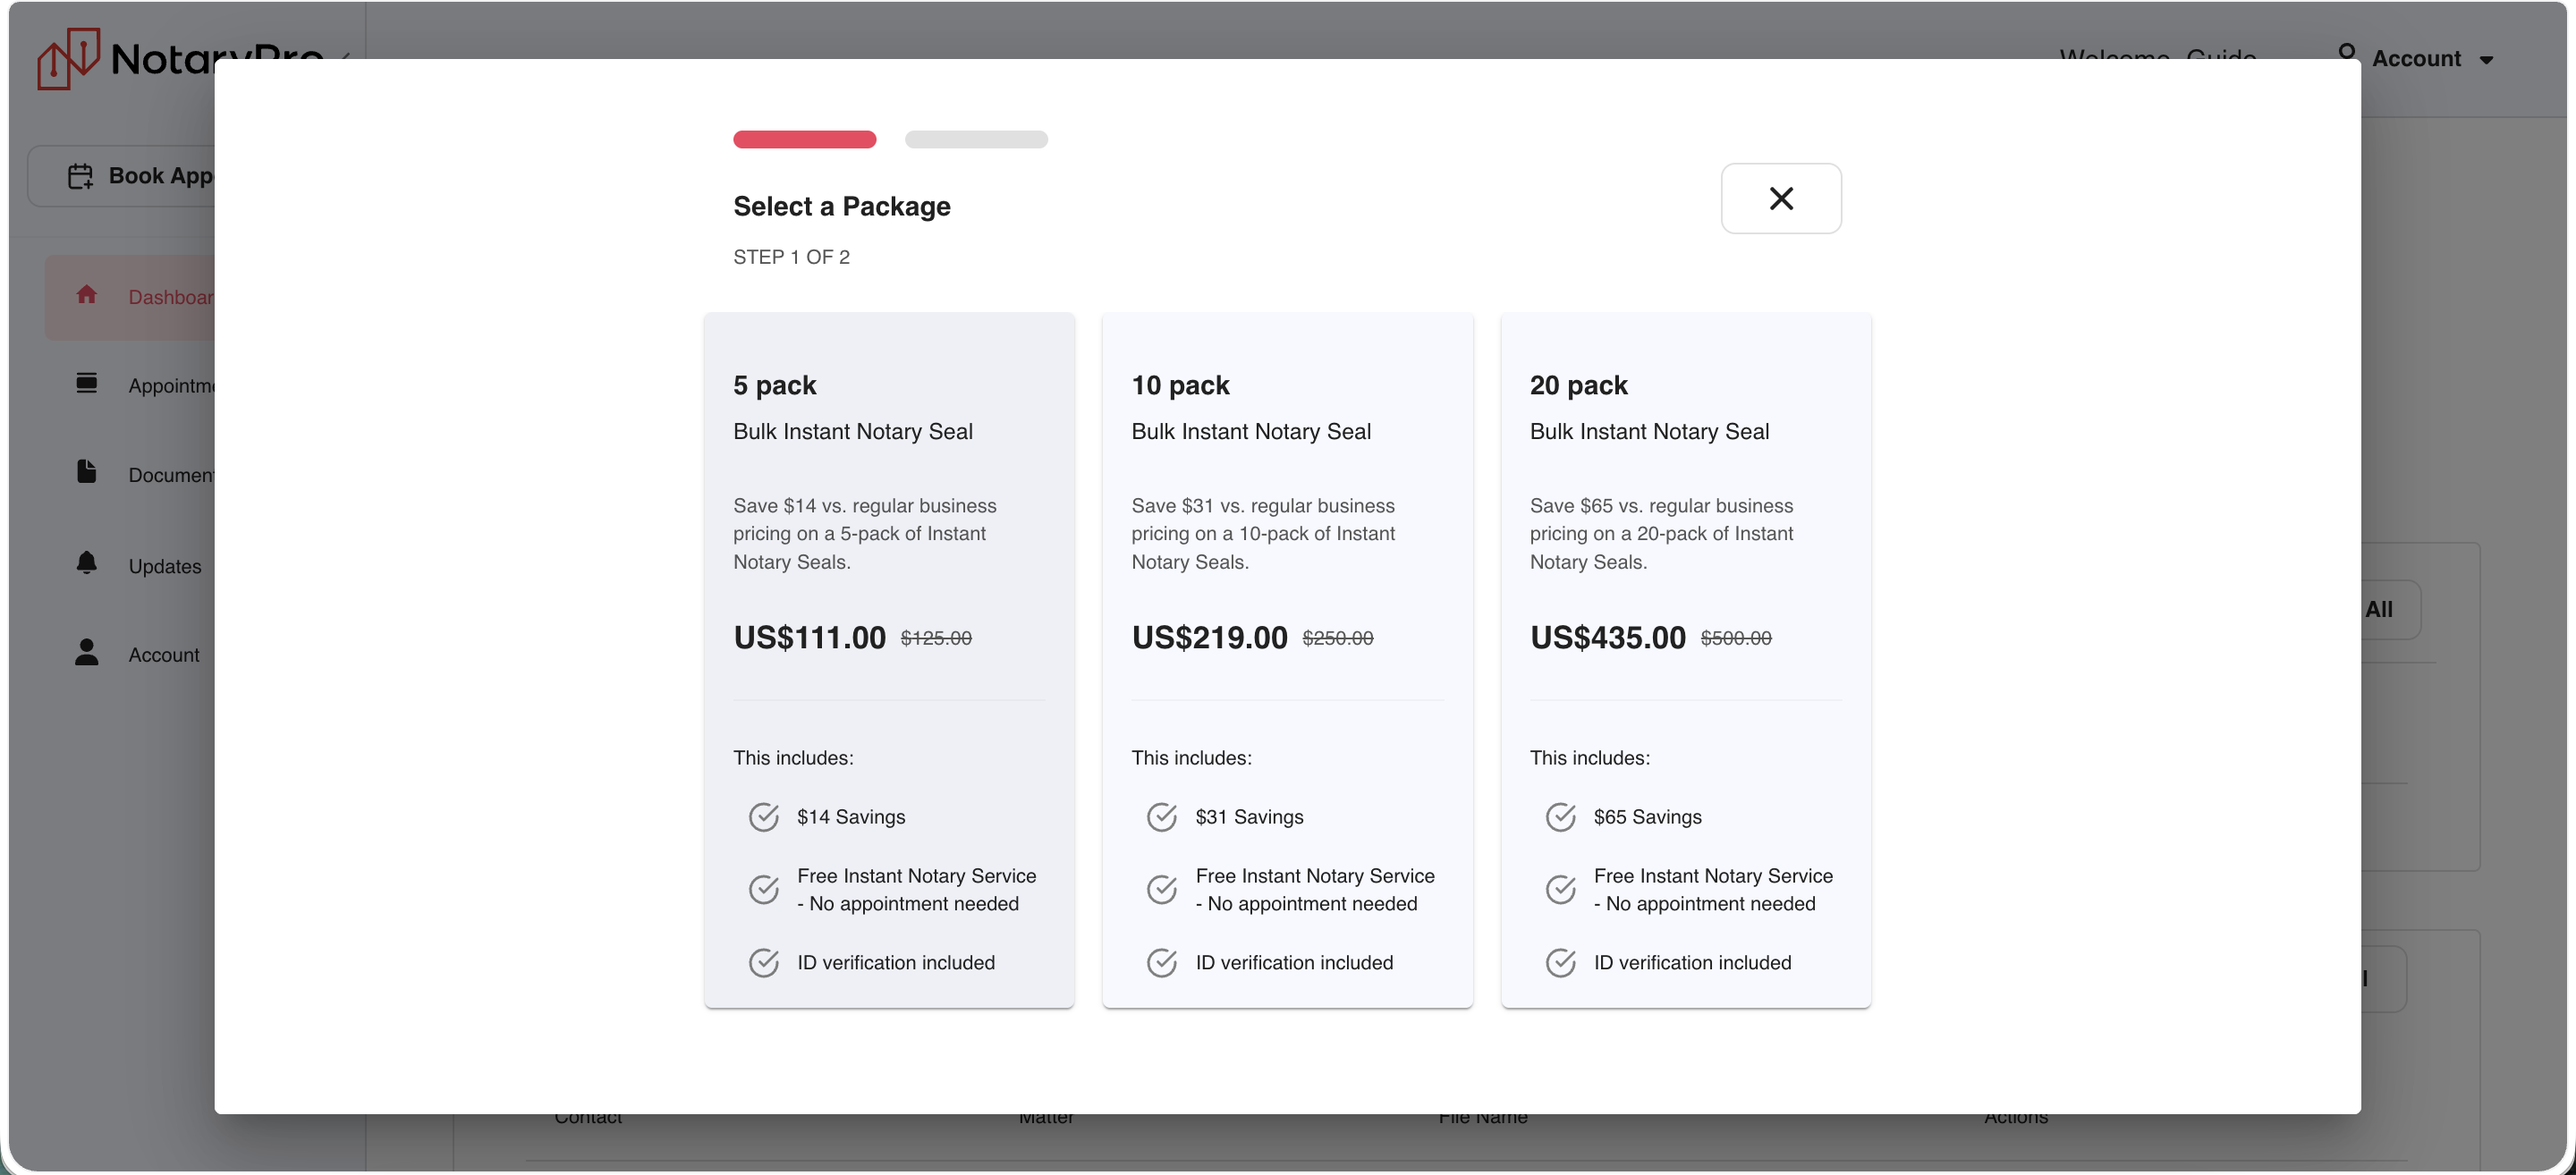Viewport: 2576px width, 1175px height.
Task: Click 5 pack ID verification checkmark icon
Action: 764,963
